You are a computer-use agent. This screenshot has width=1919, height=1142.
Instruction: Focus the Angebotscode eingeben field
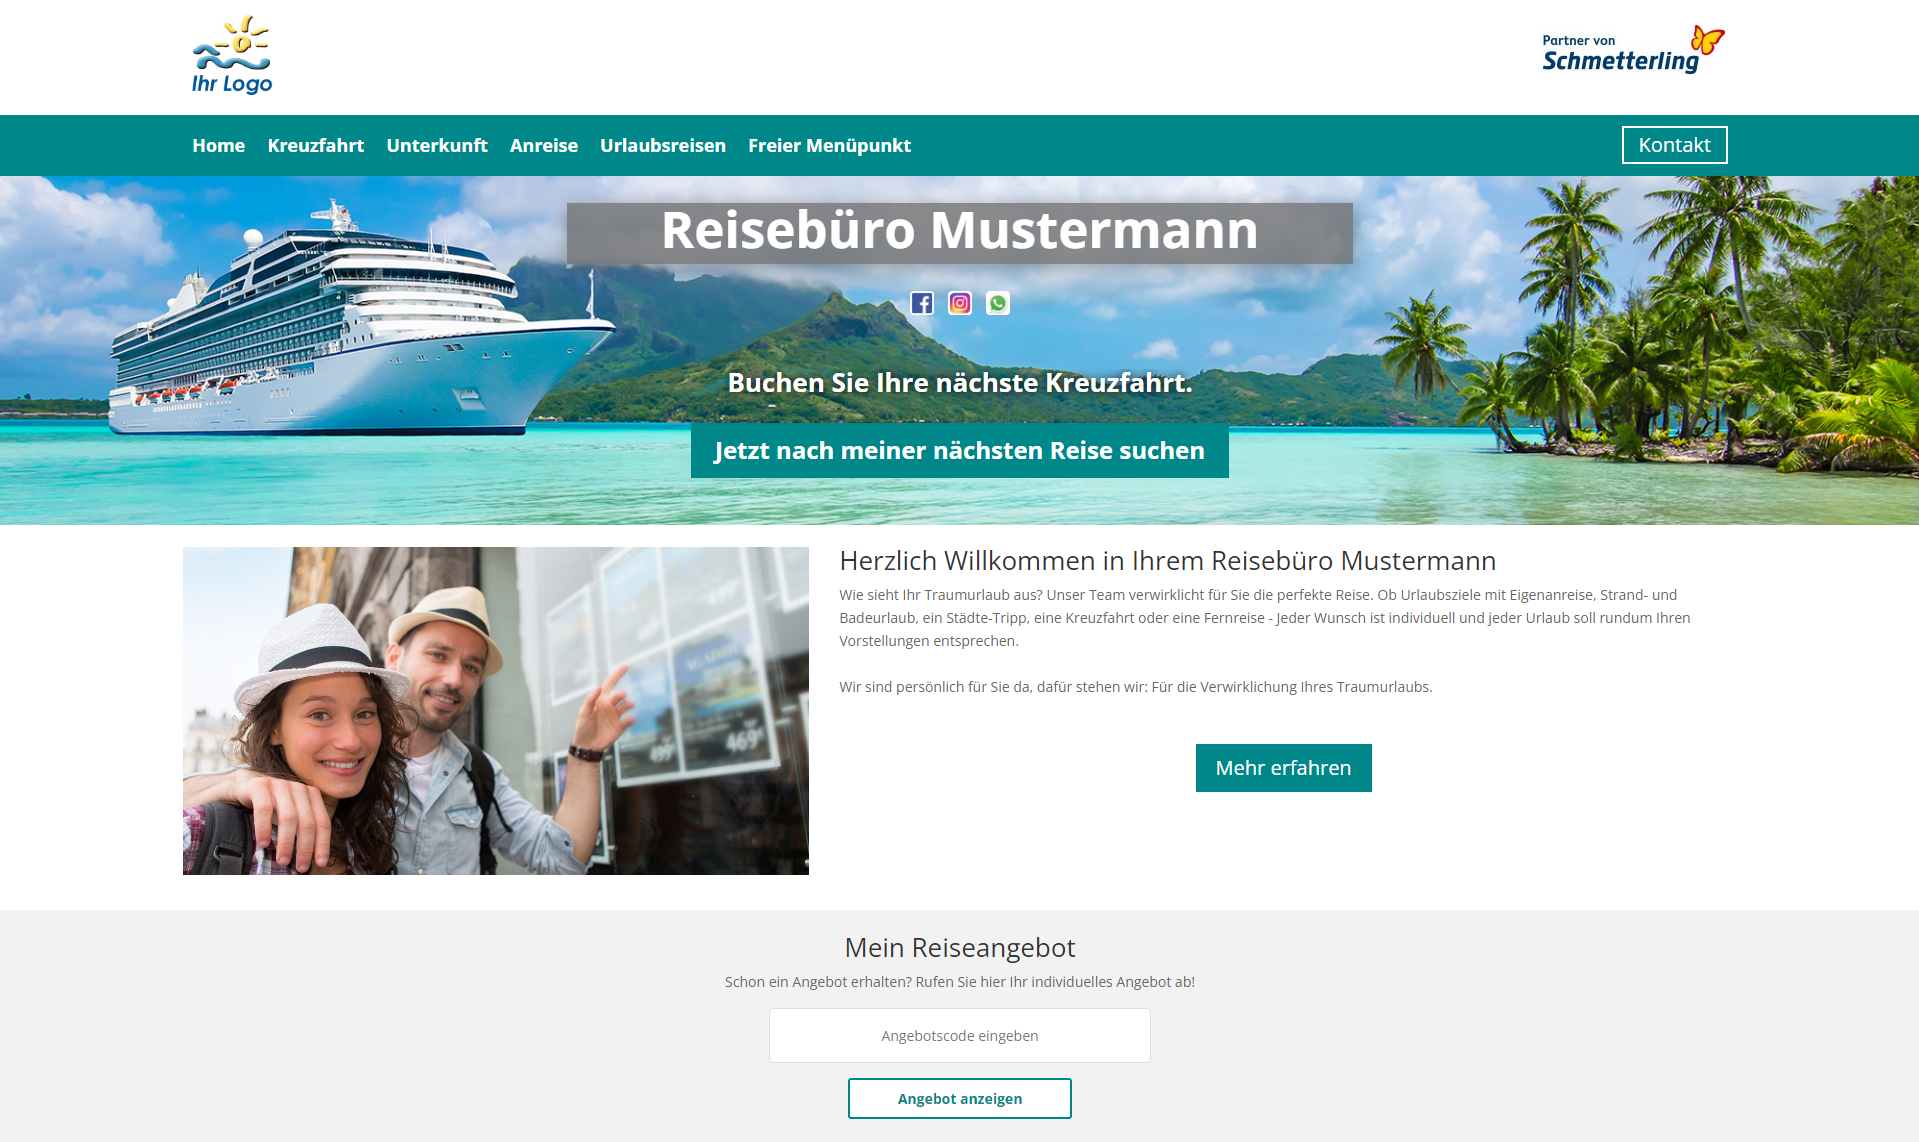click(x=959, y=1035)
